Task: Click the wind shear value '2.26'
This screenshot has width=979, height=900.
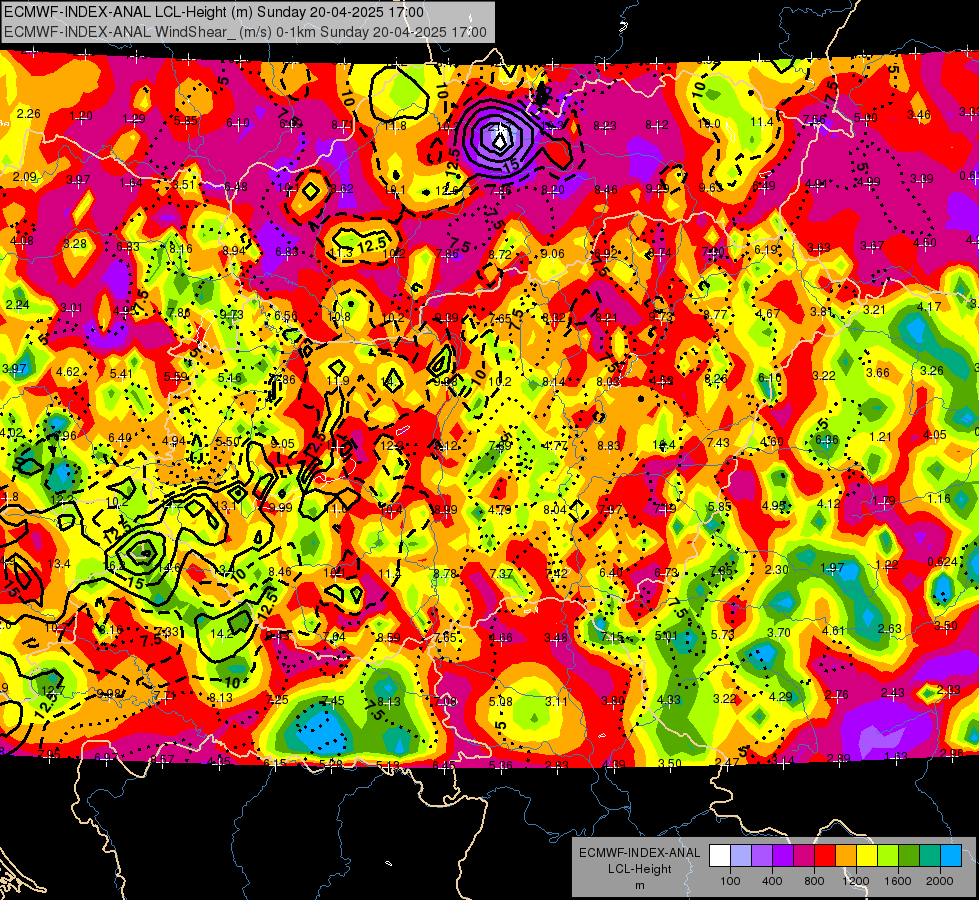Action: 29,114
